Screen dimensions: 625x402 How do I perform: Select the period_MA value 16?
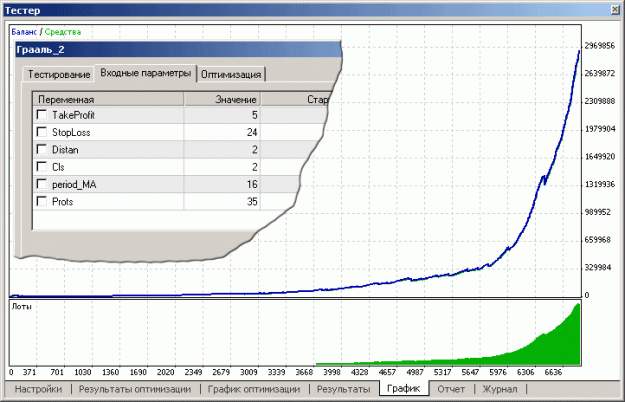(252, 184)
